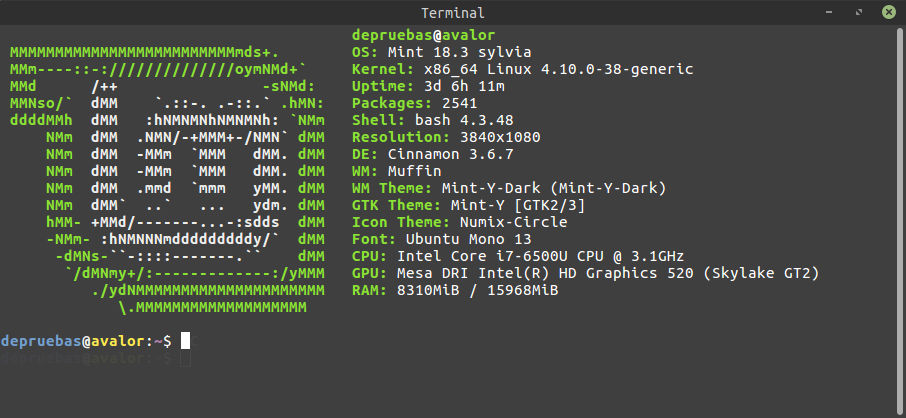Close the Terminal window
Screen dimensions: 906x418
(889, 12)
